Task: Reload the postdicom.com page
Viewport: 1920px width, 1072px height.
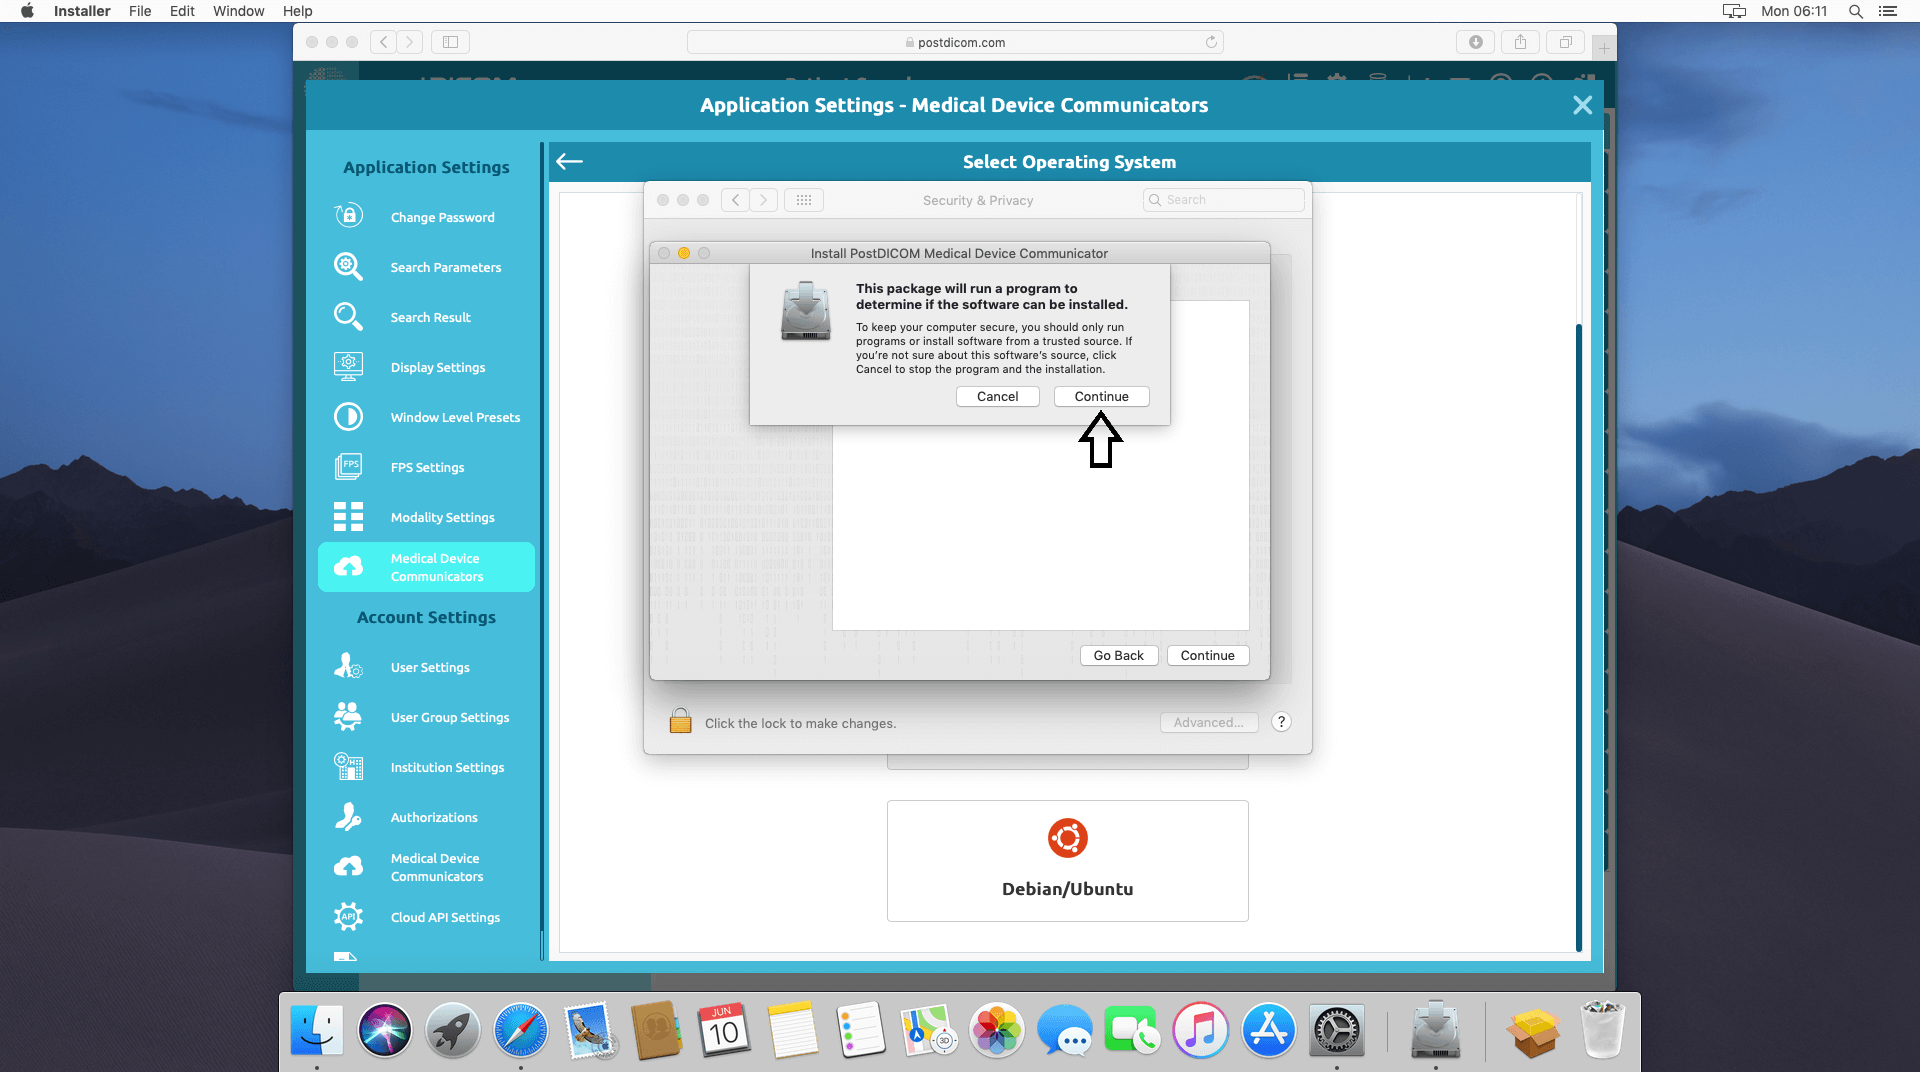Action: point(1211,42)
